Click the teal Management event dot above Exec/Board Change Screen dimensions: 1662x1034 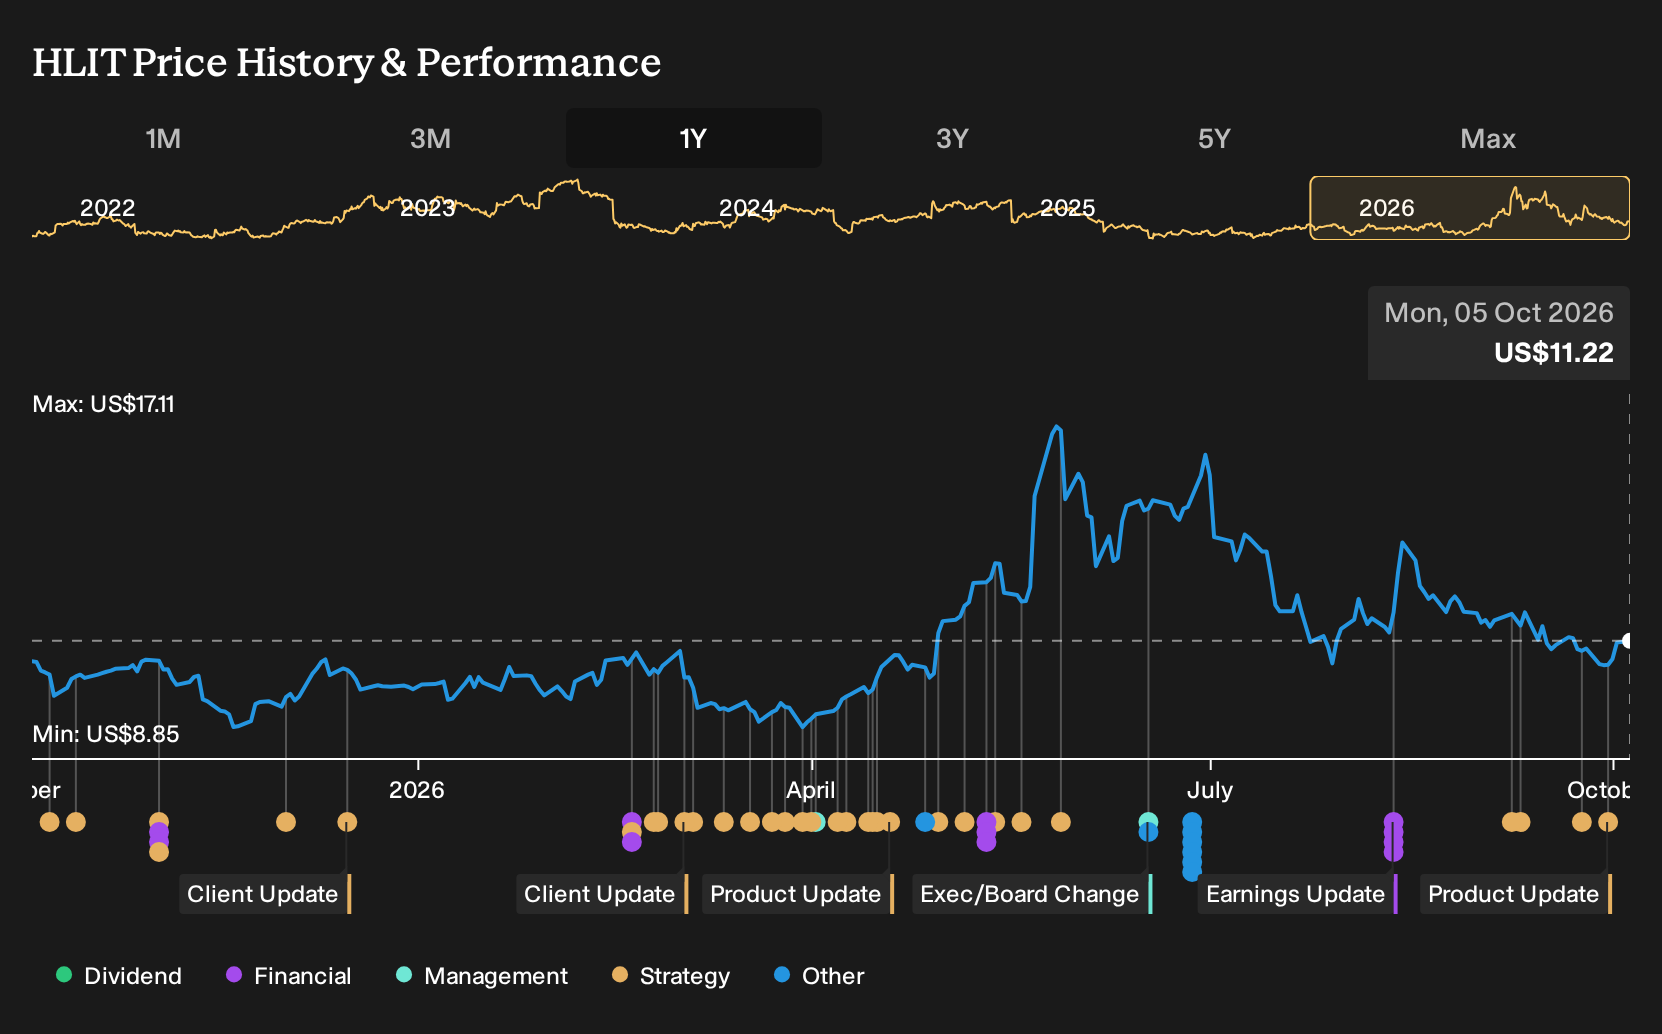click(1148, 822)
